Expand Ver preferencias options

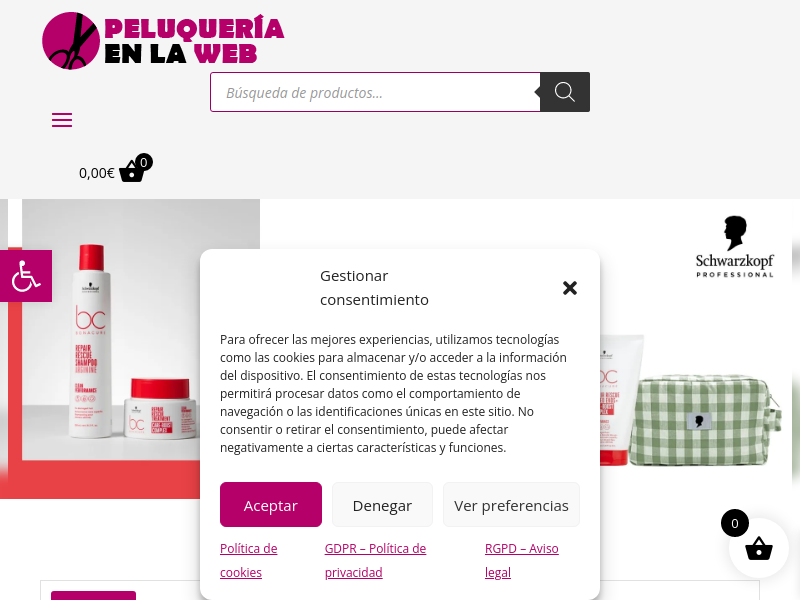511,505
